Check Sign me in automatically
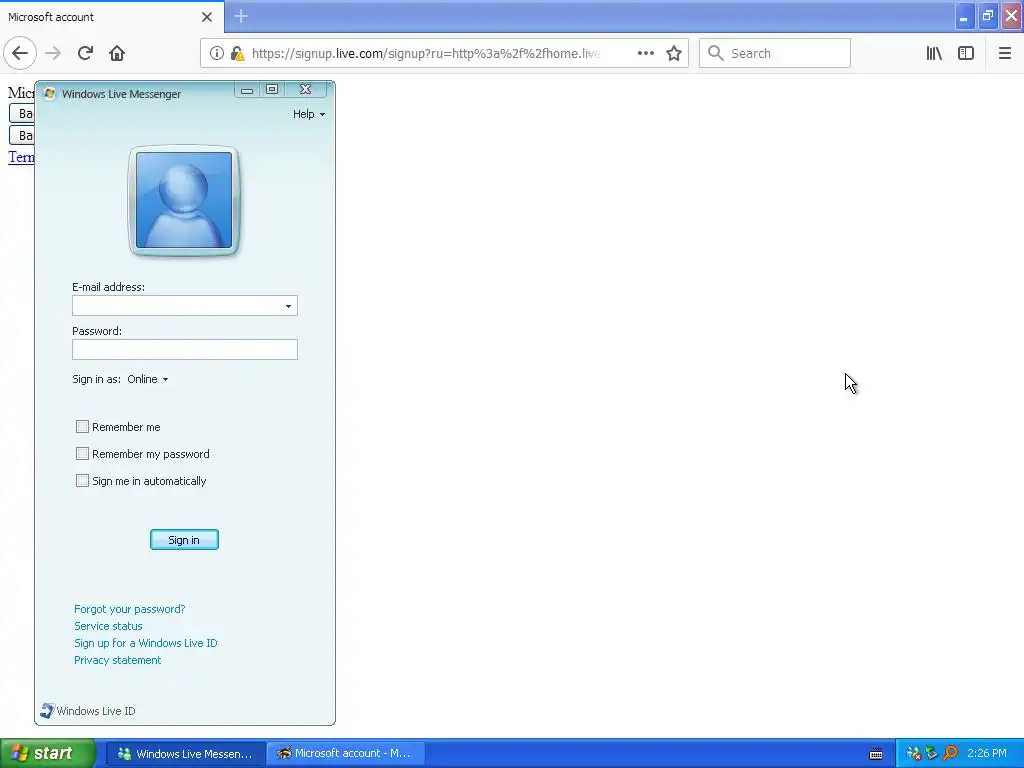Screen dimensions: 1024x768 [x=82, y=481]
